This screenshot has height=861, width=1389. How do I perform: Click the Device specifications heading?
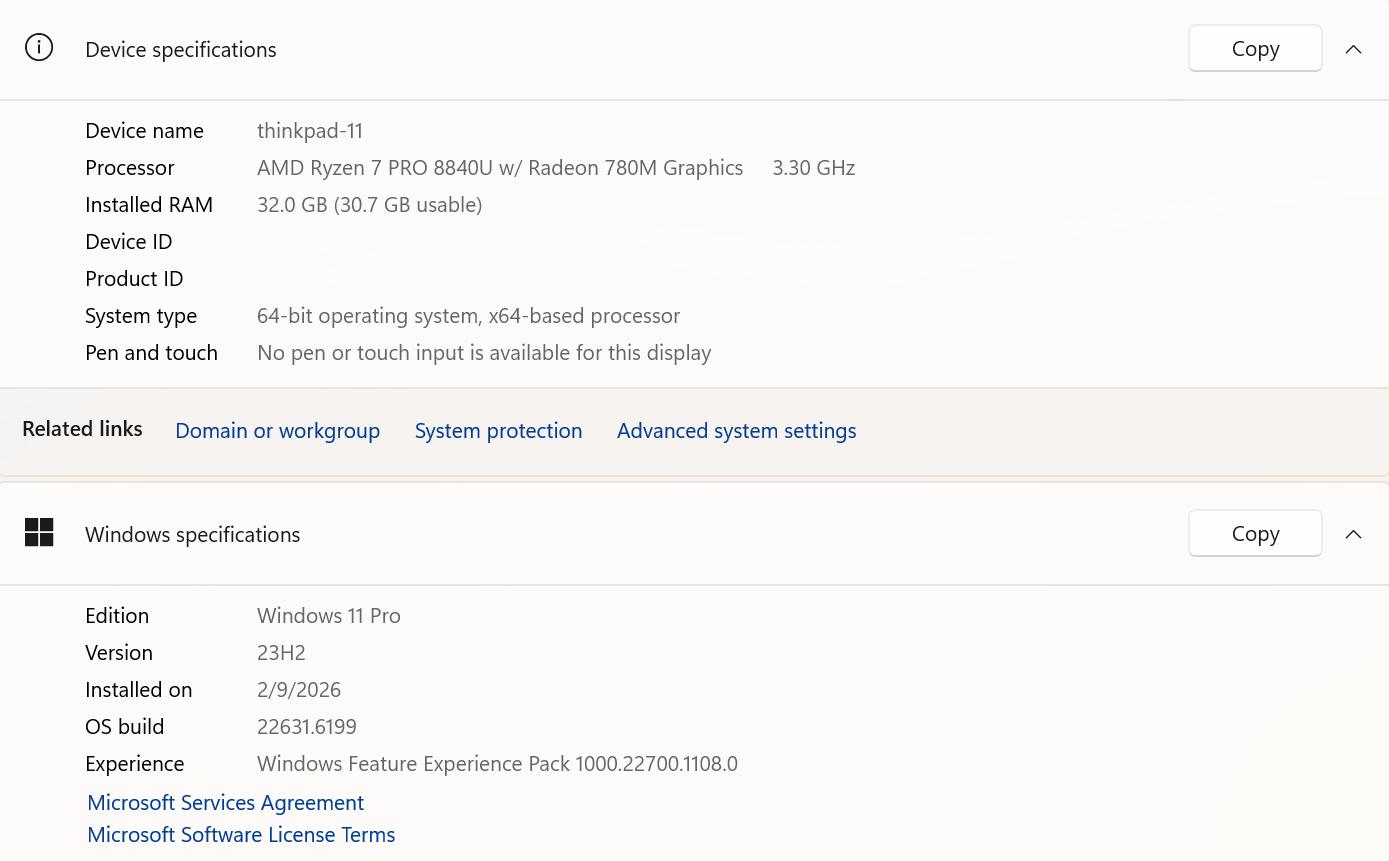(x=181, y=49)
